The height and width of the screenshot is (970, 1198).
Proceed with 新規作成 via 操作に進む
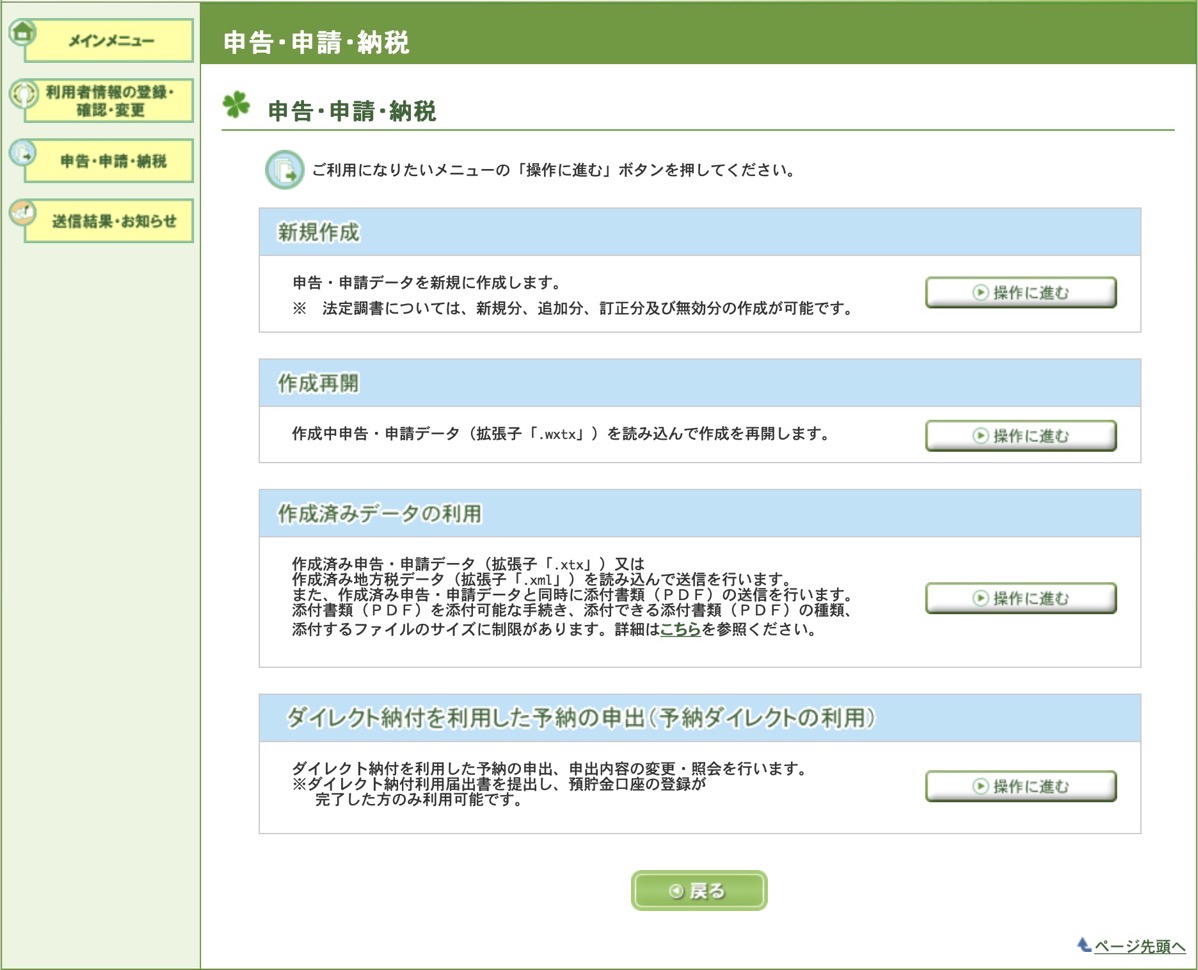point(1021,293)
